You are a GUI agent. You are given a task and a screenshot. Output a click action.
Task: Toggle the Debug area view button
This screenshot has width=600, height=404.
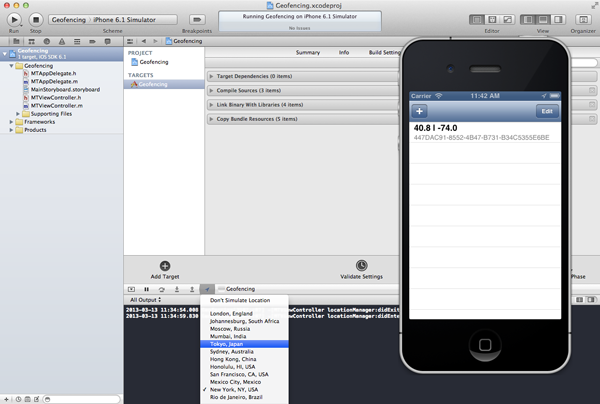pyautogui.click(x=543, y=20)
